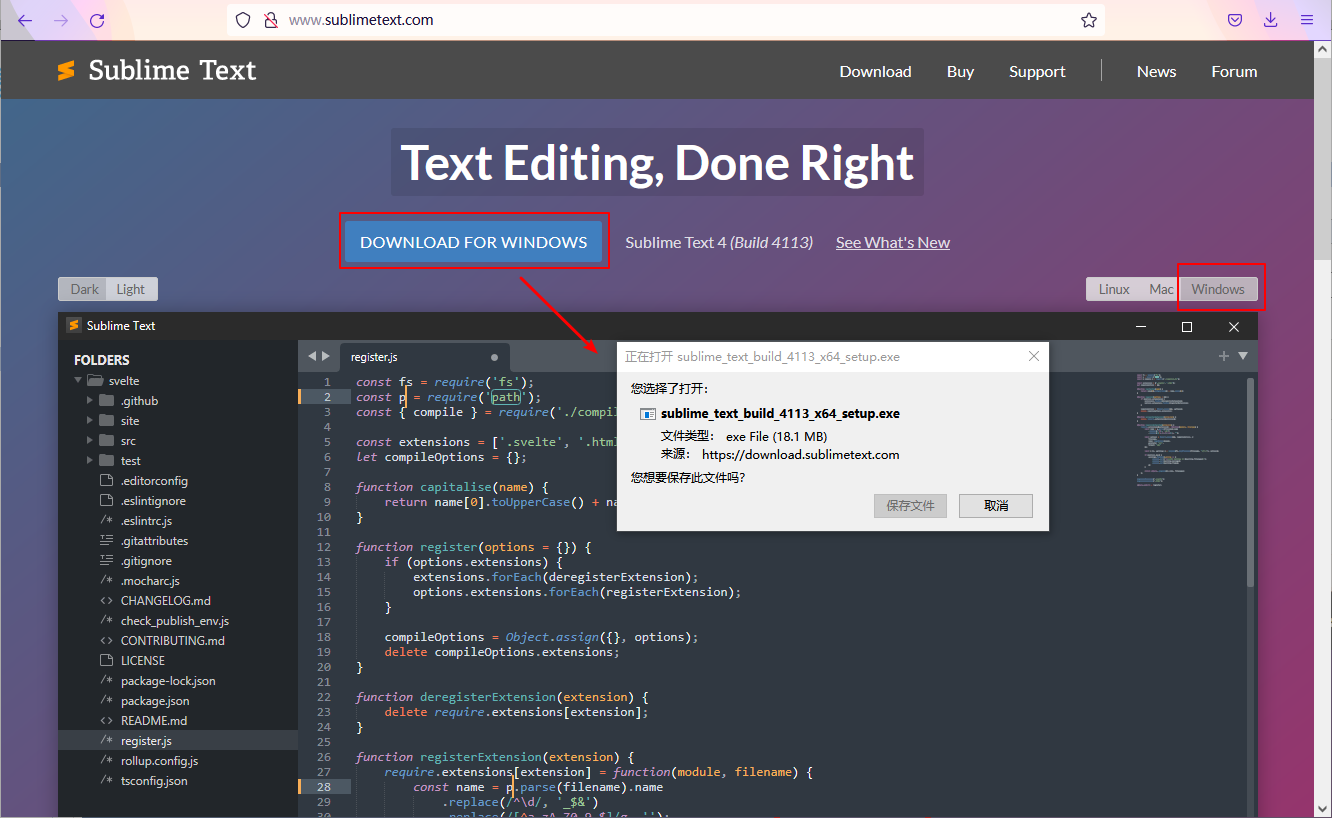Add a new editor tab with the plus icon
The width and height of the screenshot is (1332, 818).
pyautogui.click(x=1223, y=356)
